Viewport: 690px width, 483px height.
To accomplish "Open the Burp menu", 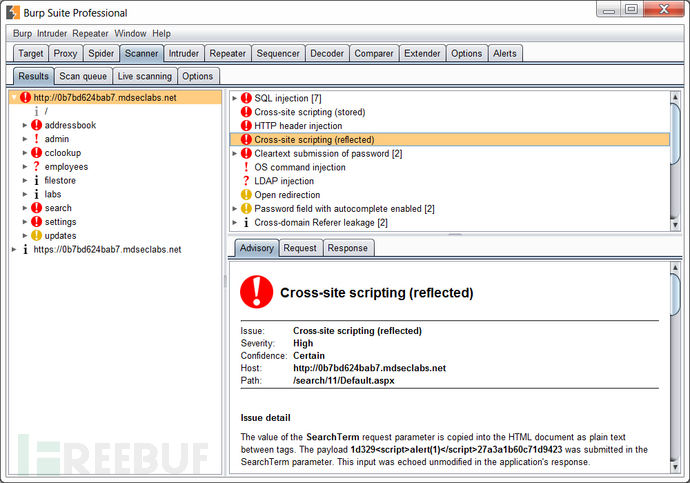I will pos(22,33).
